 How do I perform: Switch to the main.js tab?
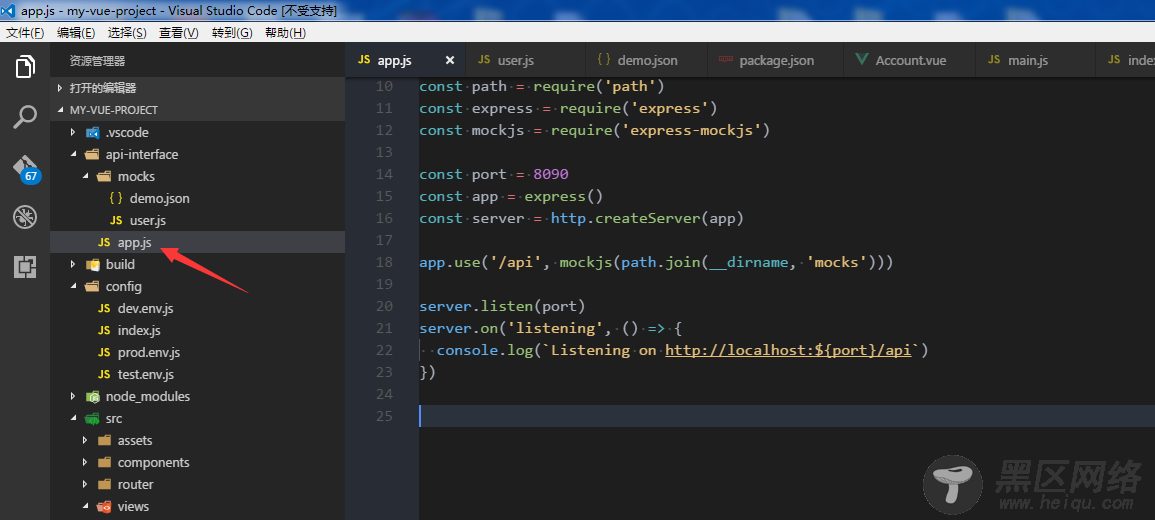click(x=1035, y=60)
